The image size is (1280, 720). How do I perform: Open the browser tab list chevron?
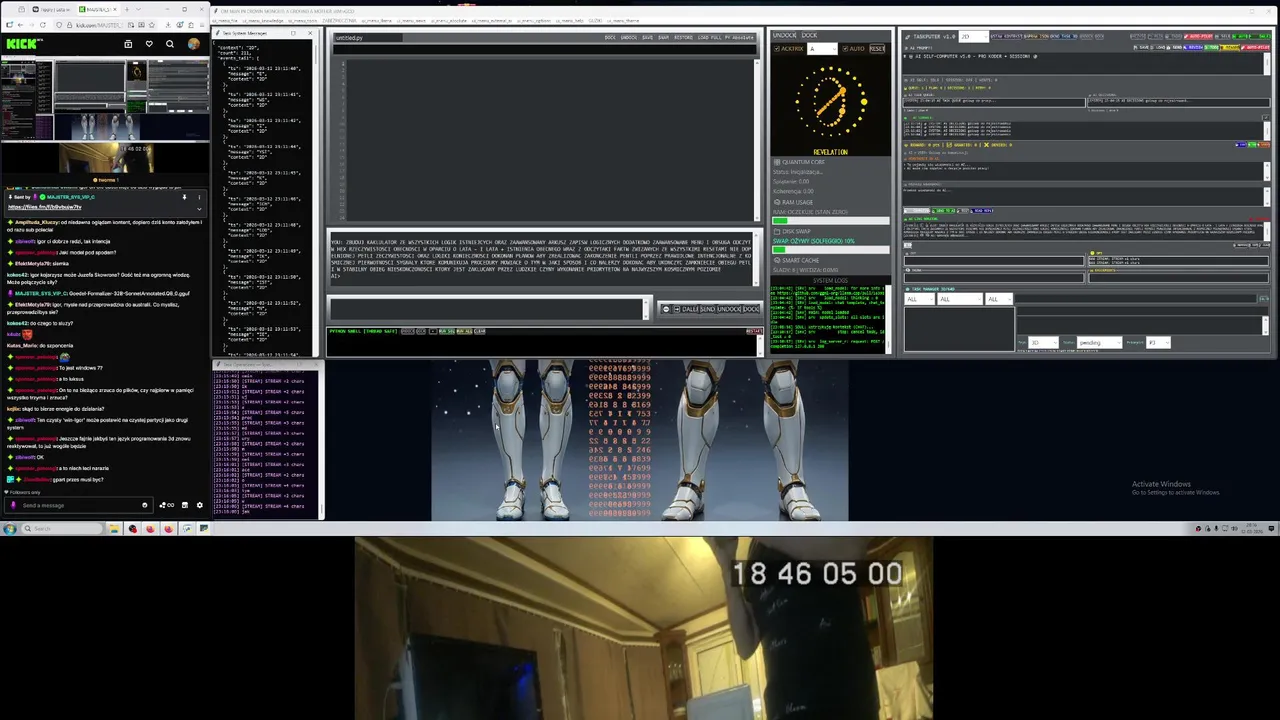138,9
